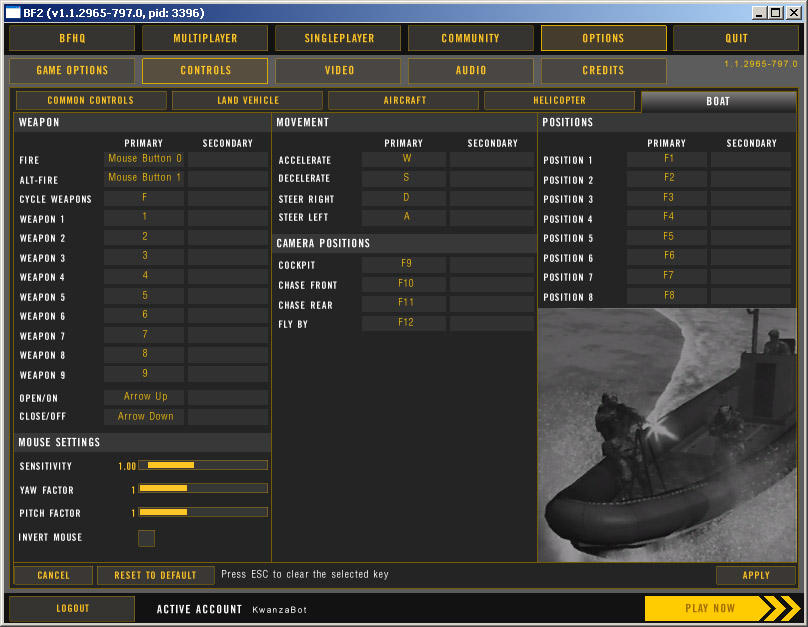Select Fire secondary binding field
The image size is (808, 627).
pos(228,159)
